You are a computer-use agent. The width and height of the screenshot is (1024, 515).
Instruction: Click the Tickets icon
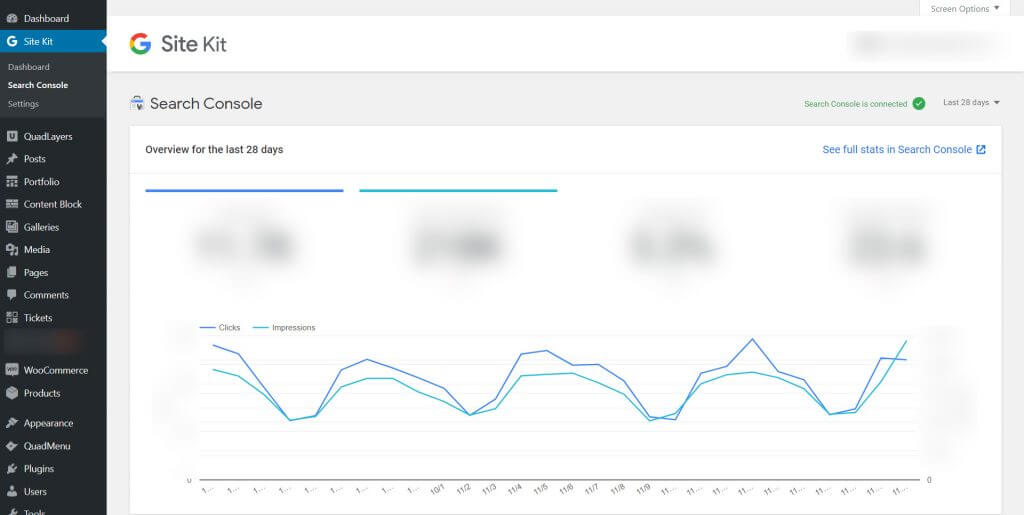12,318
